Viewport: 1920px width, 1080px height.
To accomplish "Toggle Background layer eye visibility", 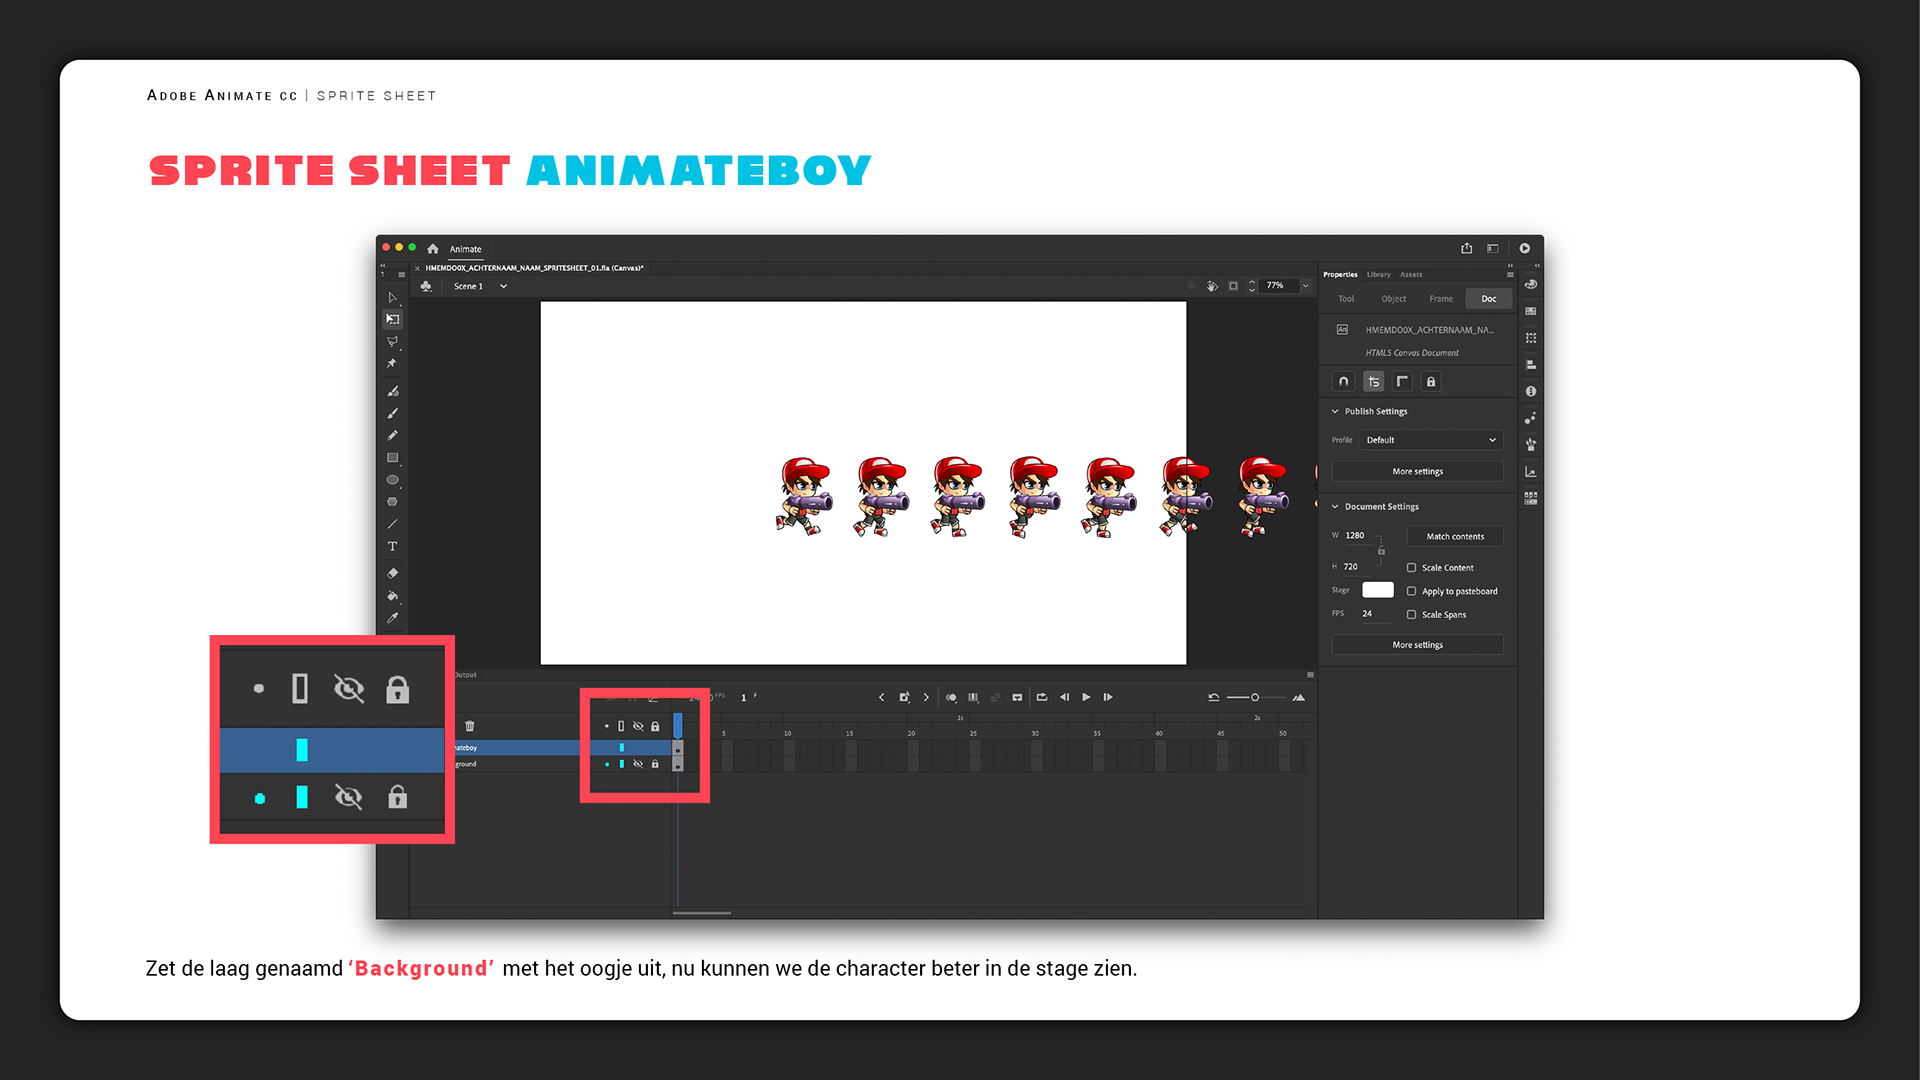I will 638,764.
